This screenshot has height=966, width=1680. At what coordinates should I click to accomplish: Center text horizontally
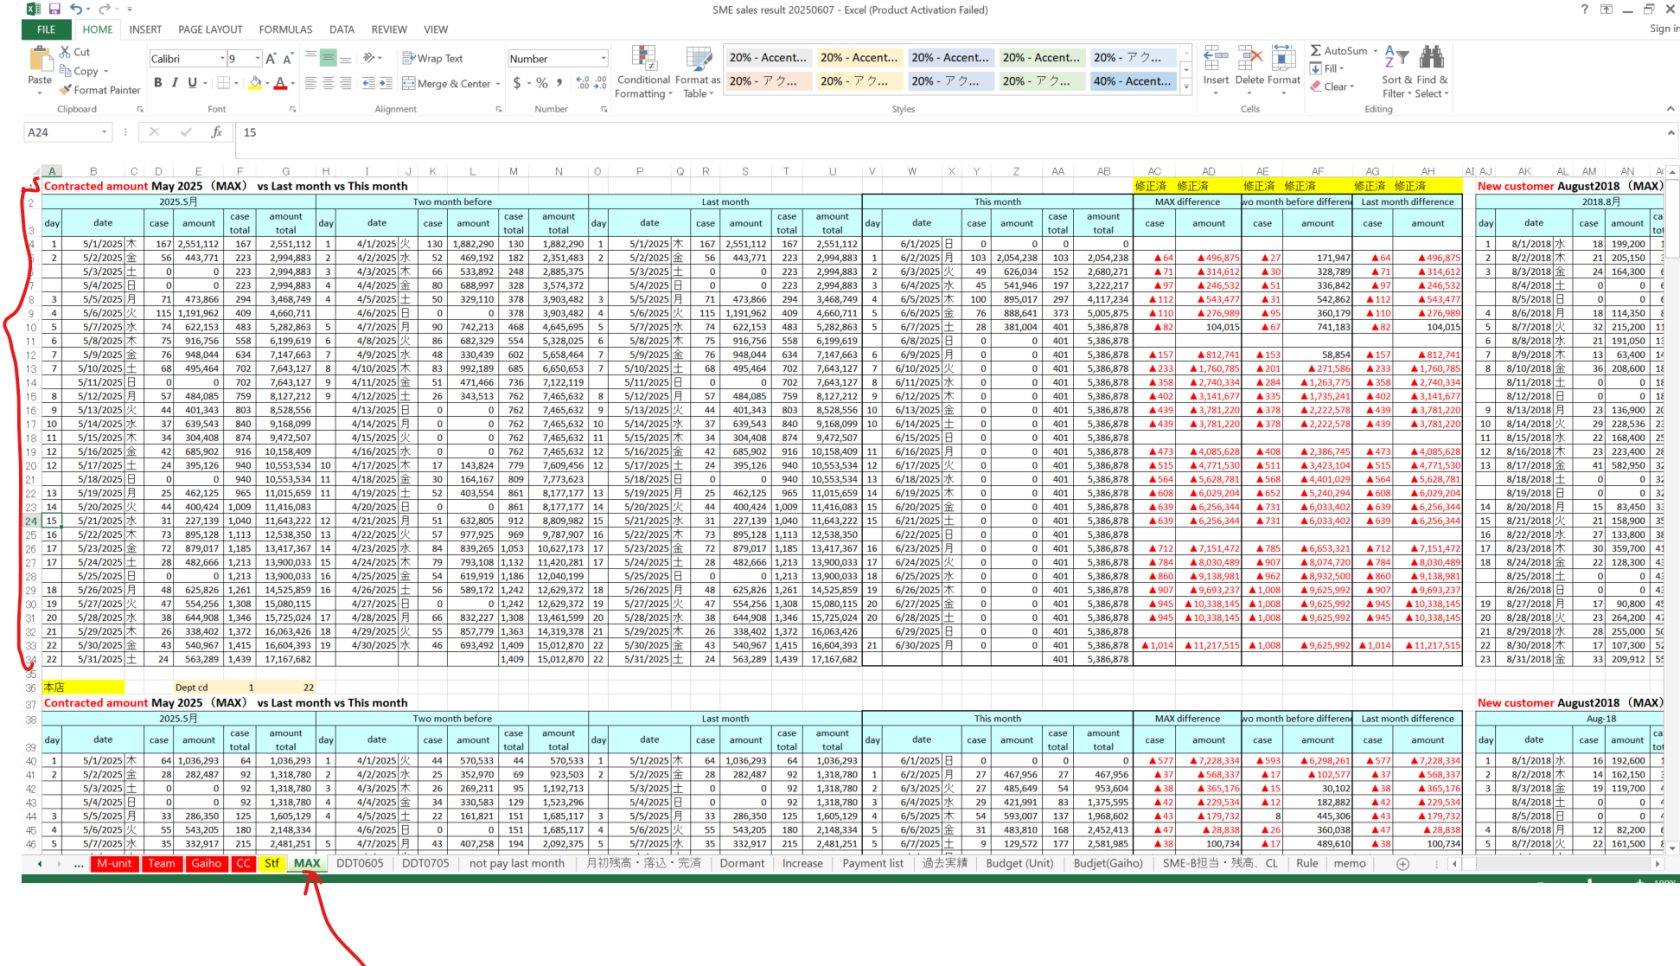click(328, 83)
